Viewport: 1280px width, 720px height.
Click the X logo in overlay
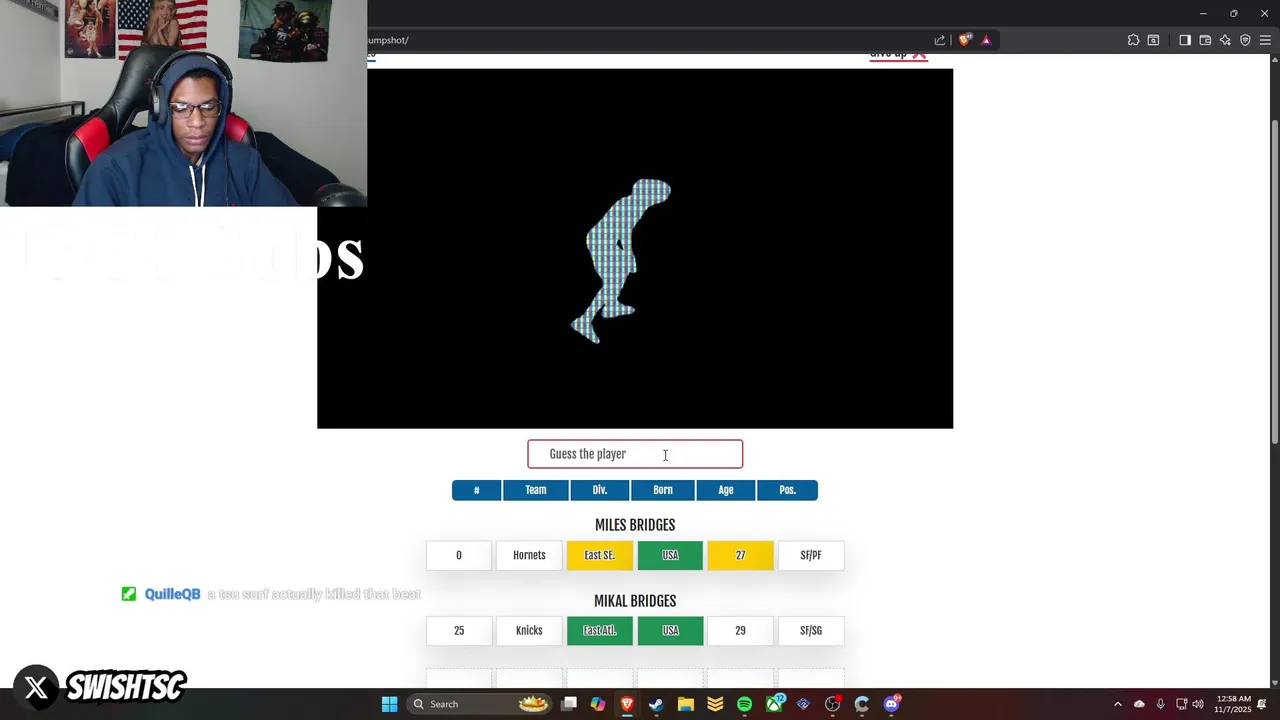(36, 688)
